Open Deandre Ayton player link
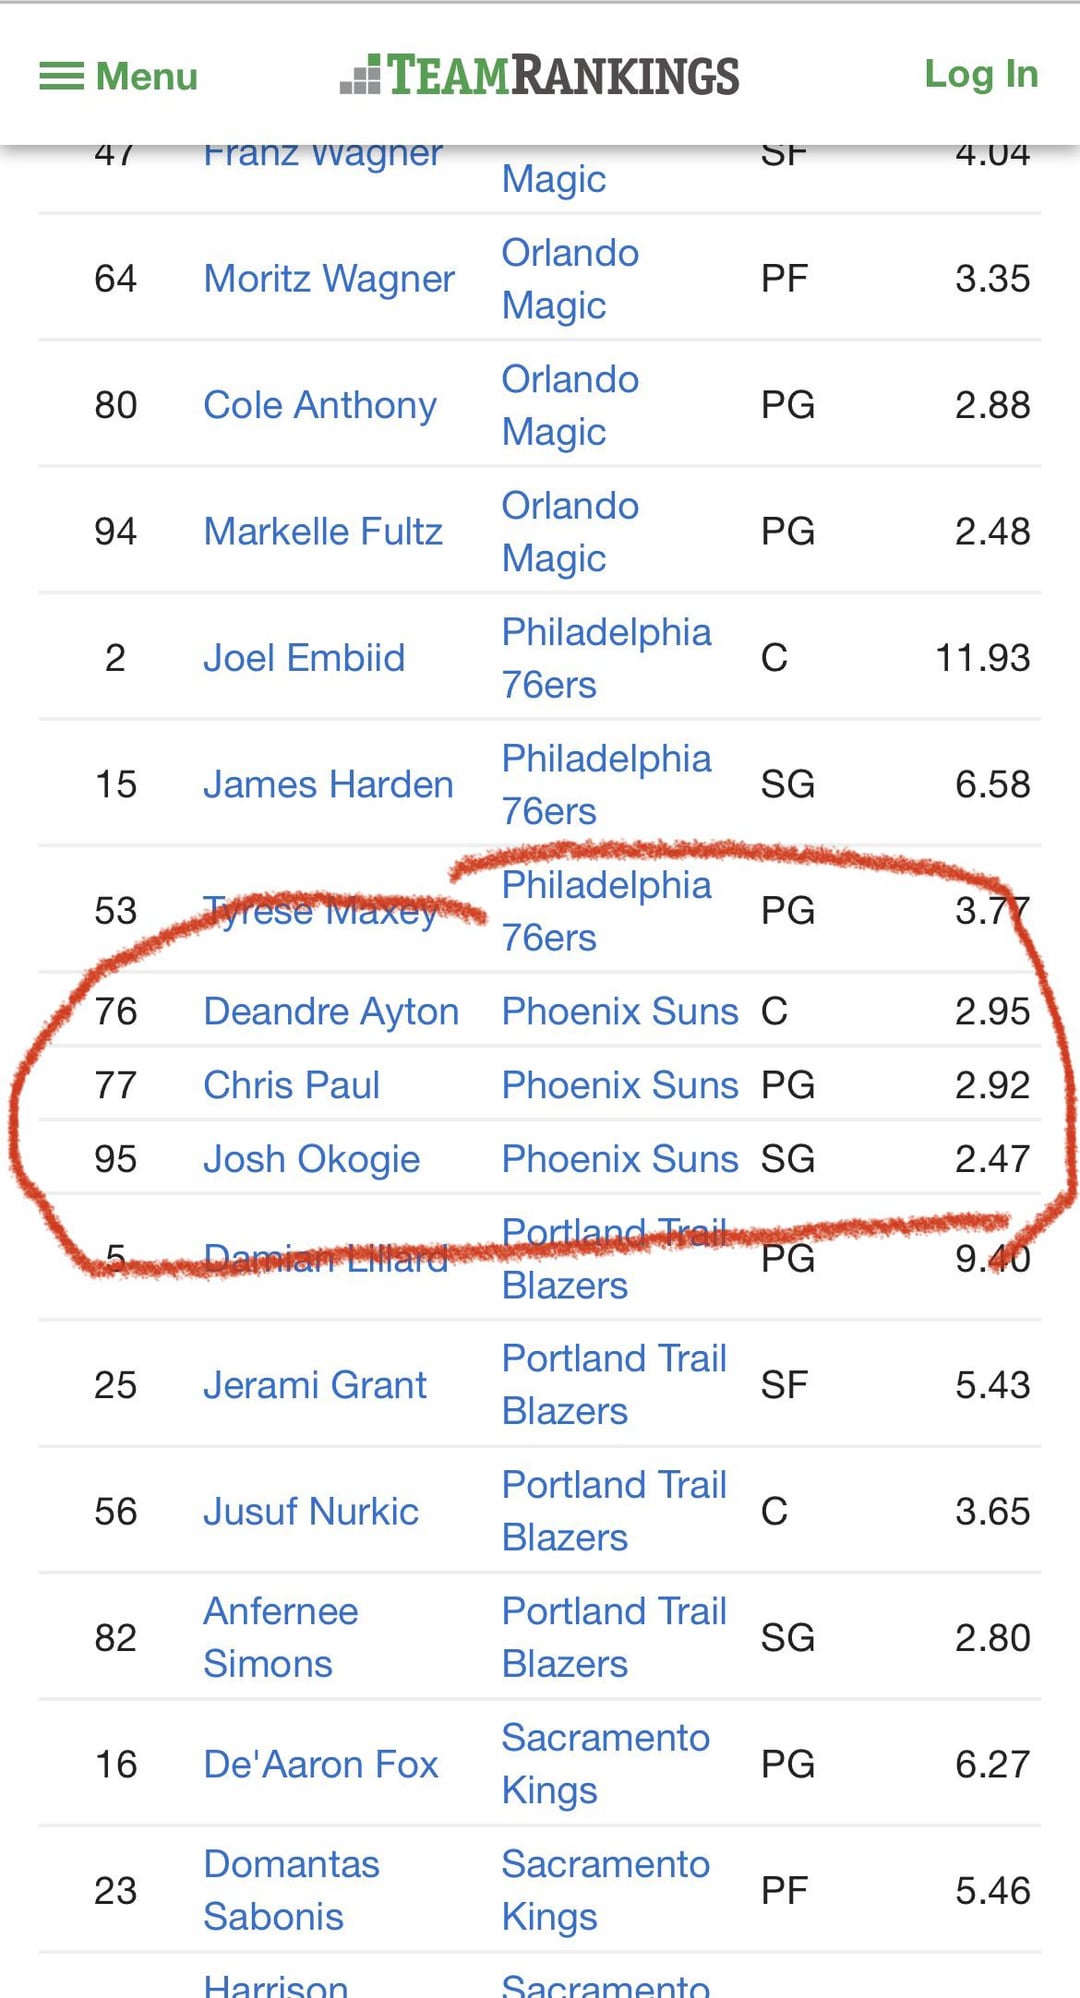1080x1998 pixels. point(331,1011)
